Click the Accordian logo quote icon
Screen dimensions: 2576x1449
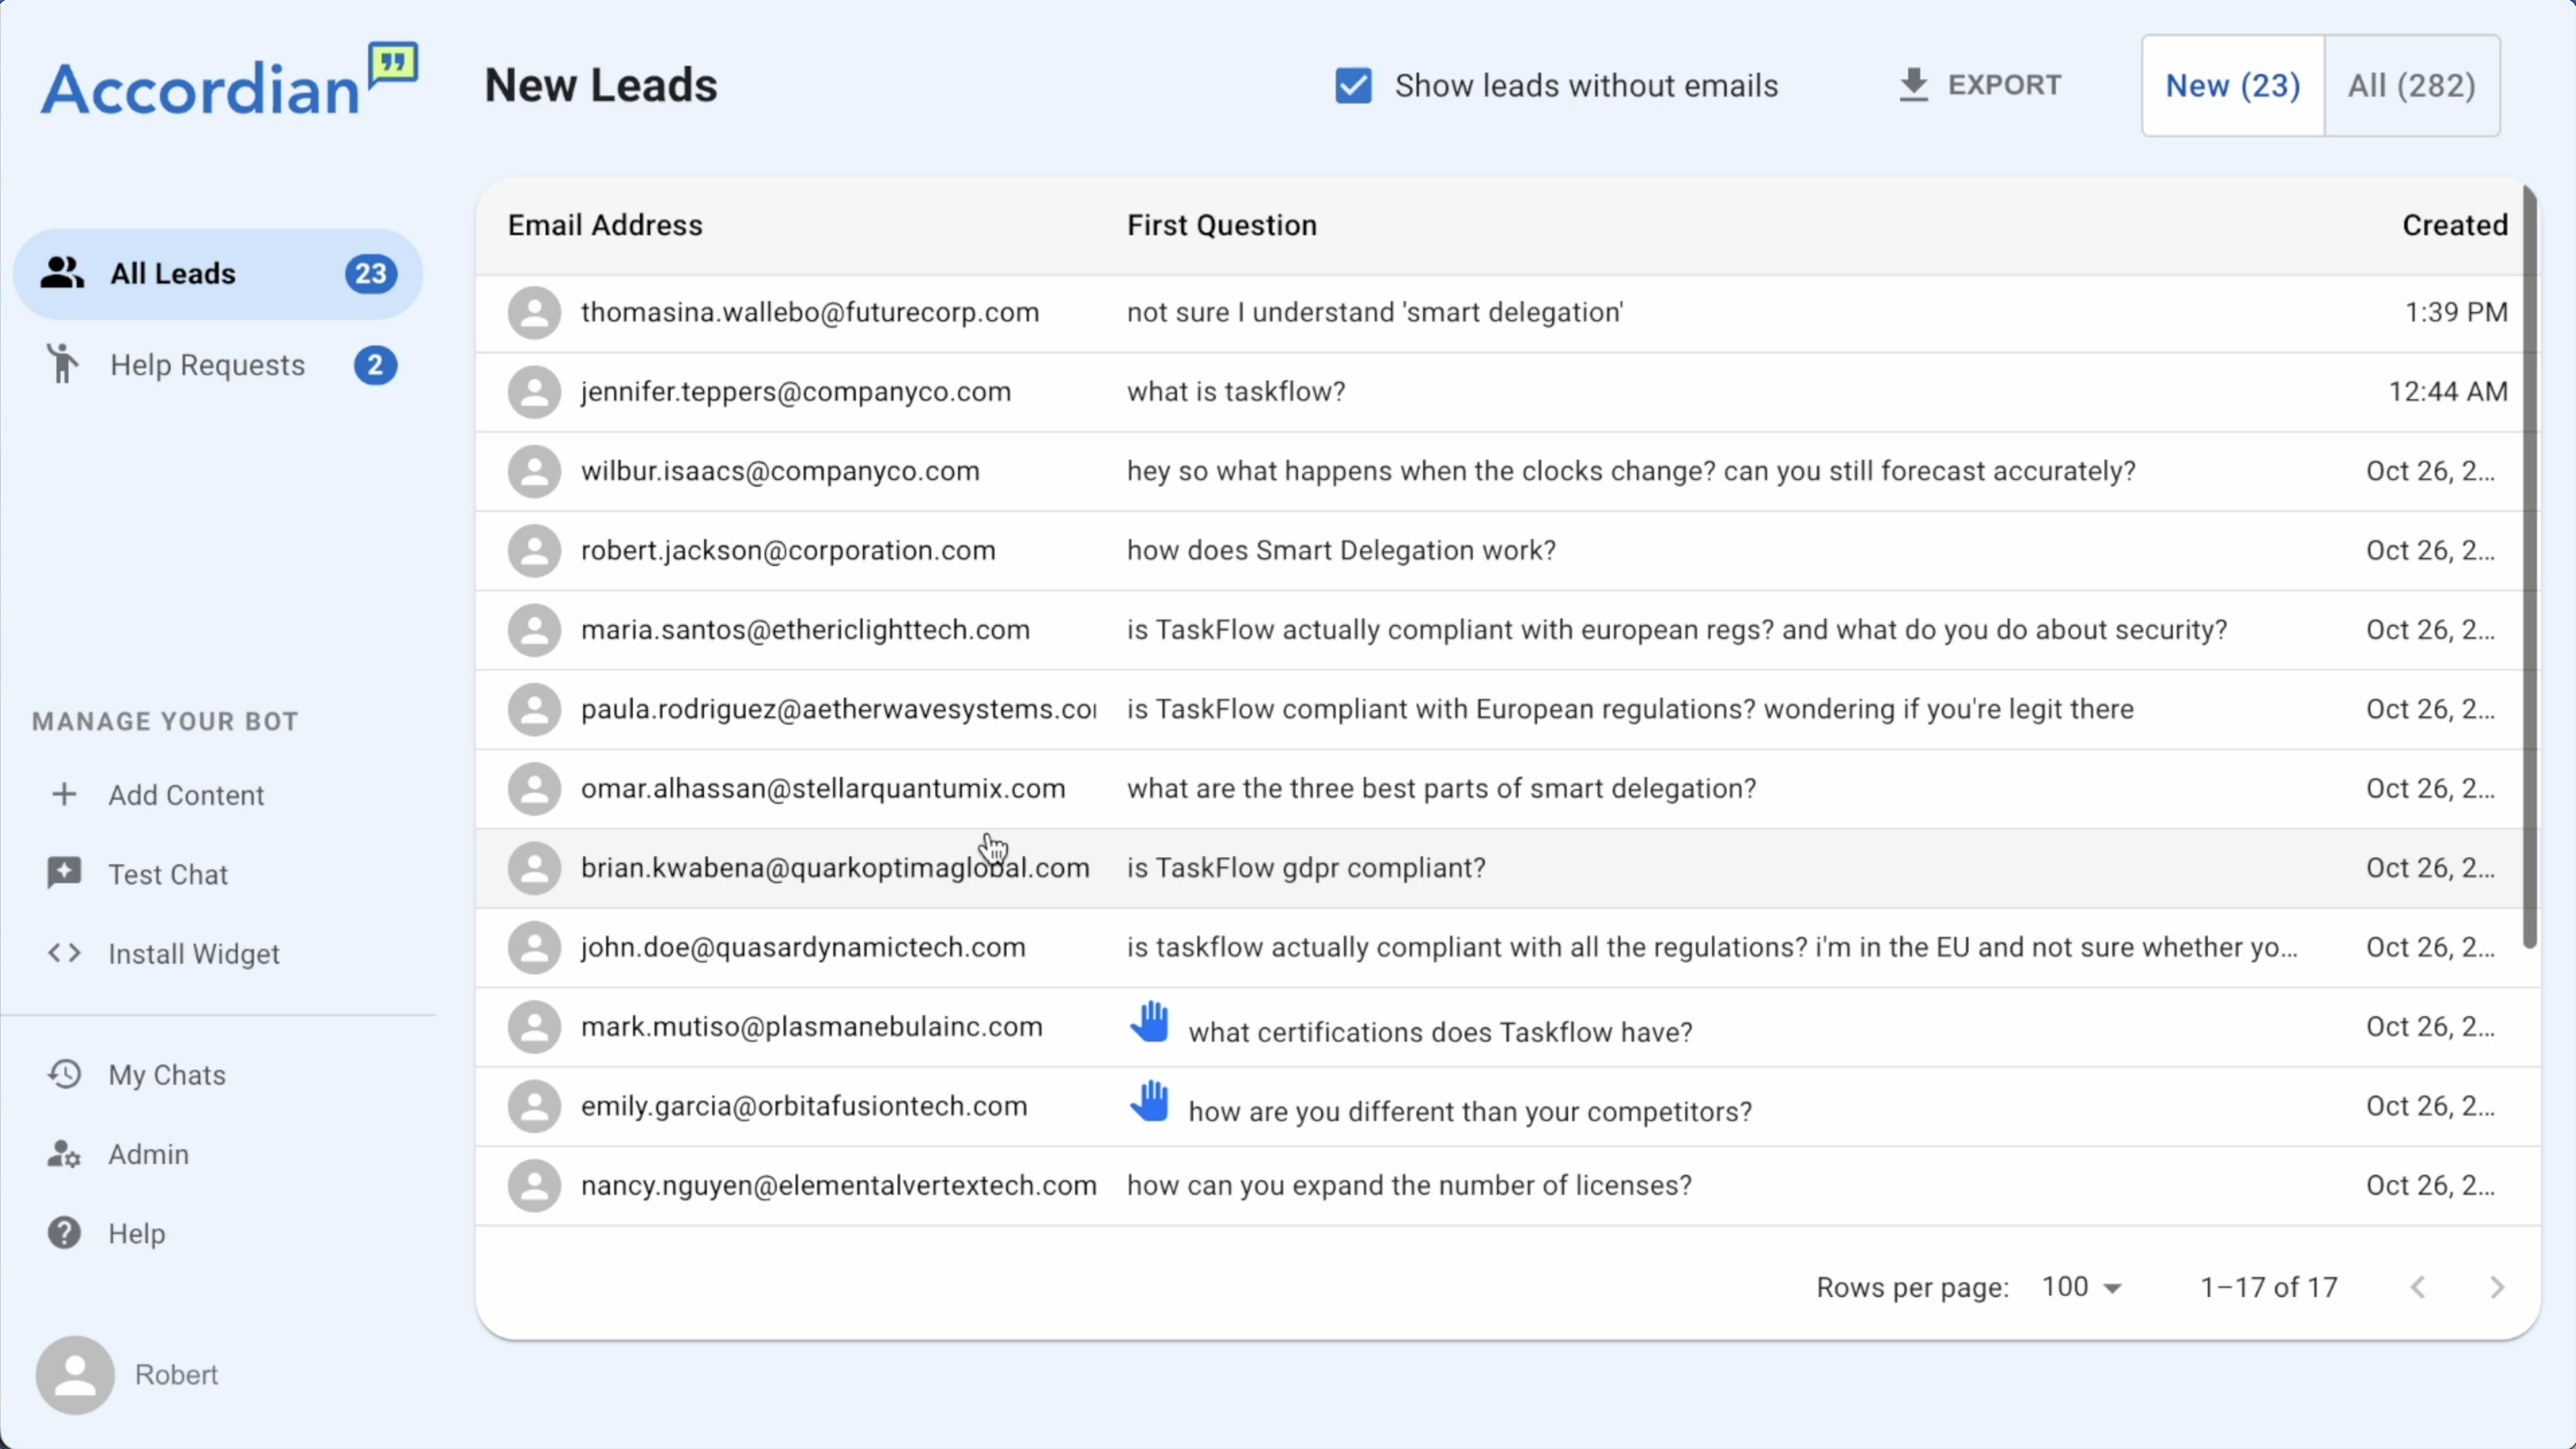pyautogui.click(x=393, y=64)
